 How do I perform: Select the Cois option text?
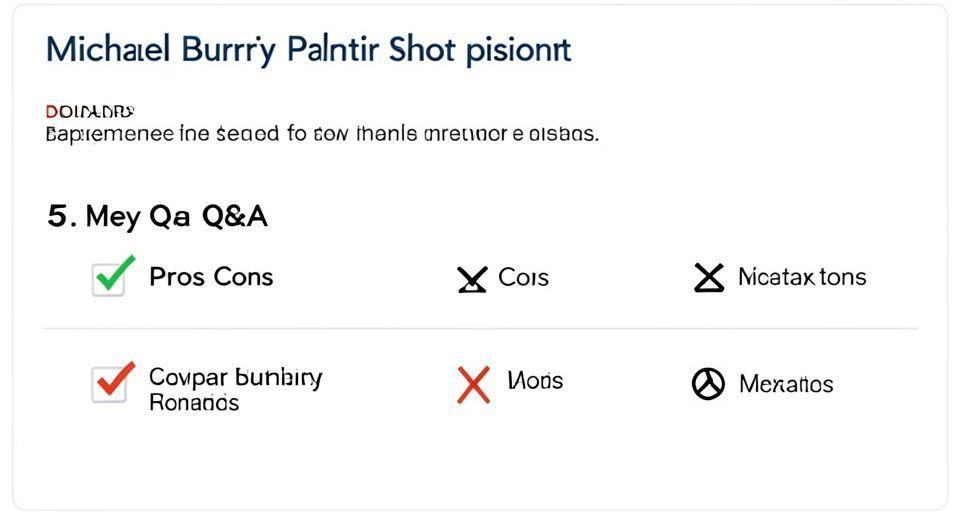click(523, 278)
